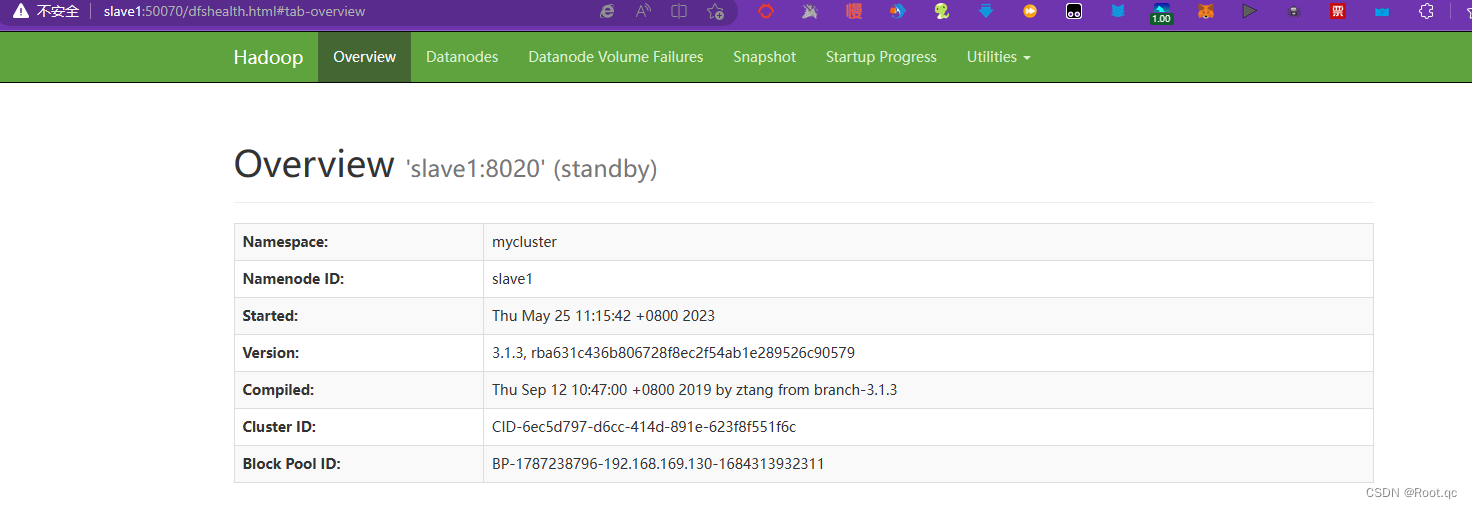The width and height of the screenshot is (1472, 509).
Task: Click the gray bird extension icon
Action: [810, 12]
